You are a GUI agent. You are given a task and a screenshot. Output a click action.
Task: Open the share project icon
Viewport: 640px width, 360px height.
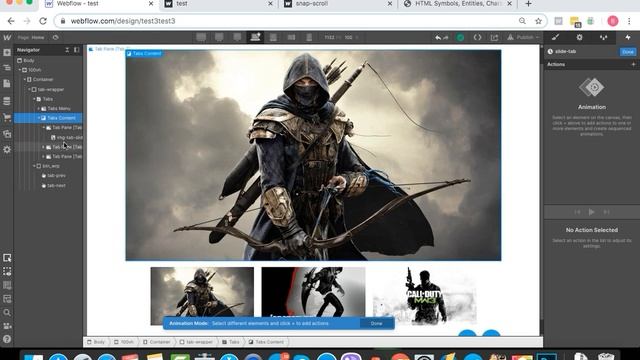click(494, 38)
